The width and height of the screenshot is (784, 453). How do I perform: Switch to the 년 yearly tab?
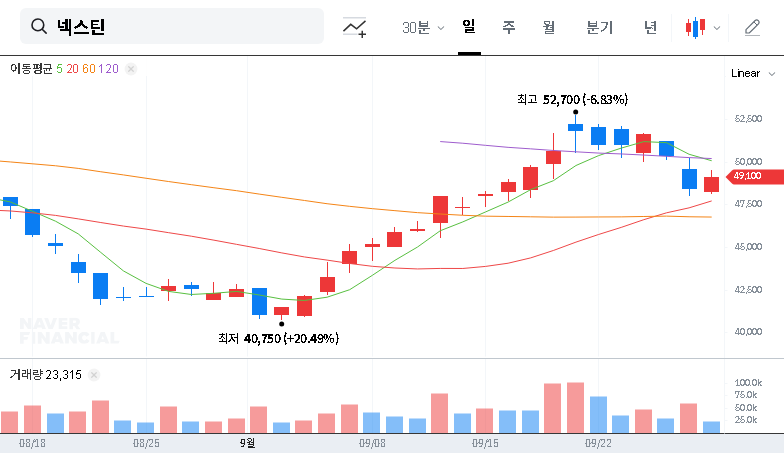point(650,27)
